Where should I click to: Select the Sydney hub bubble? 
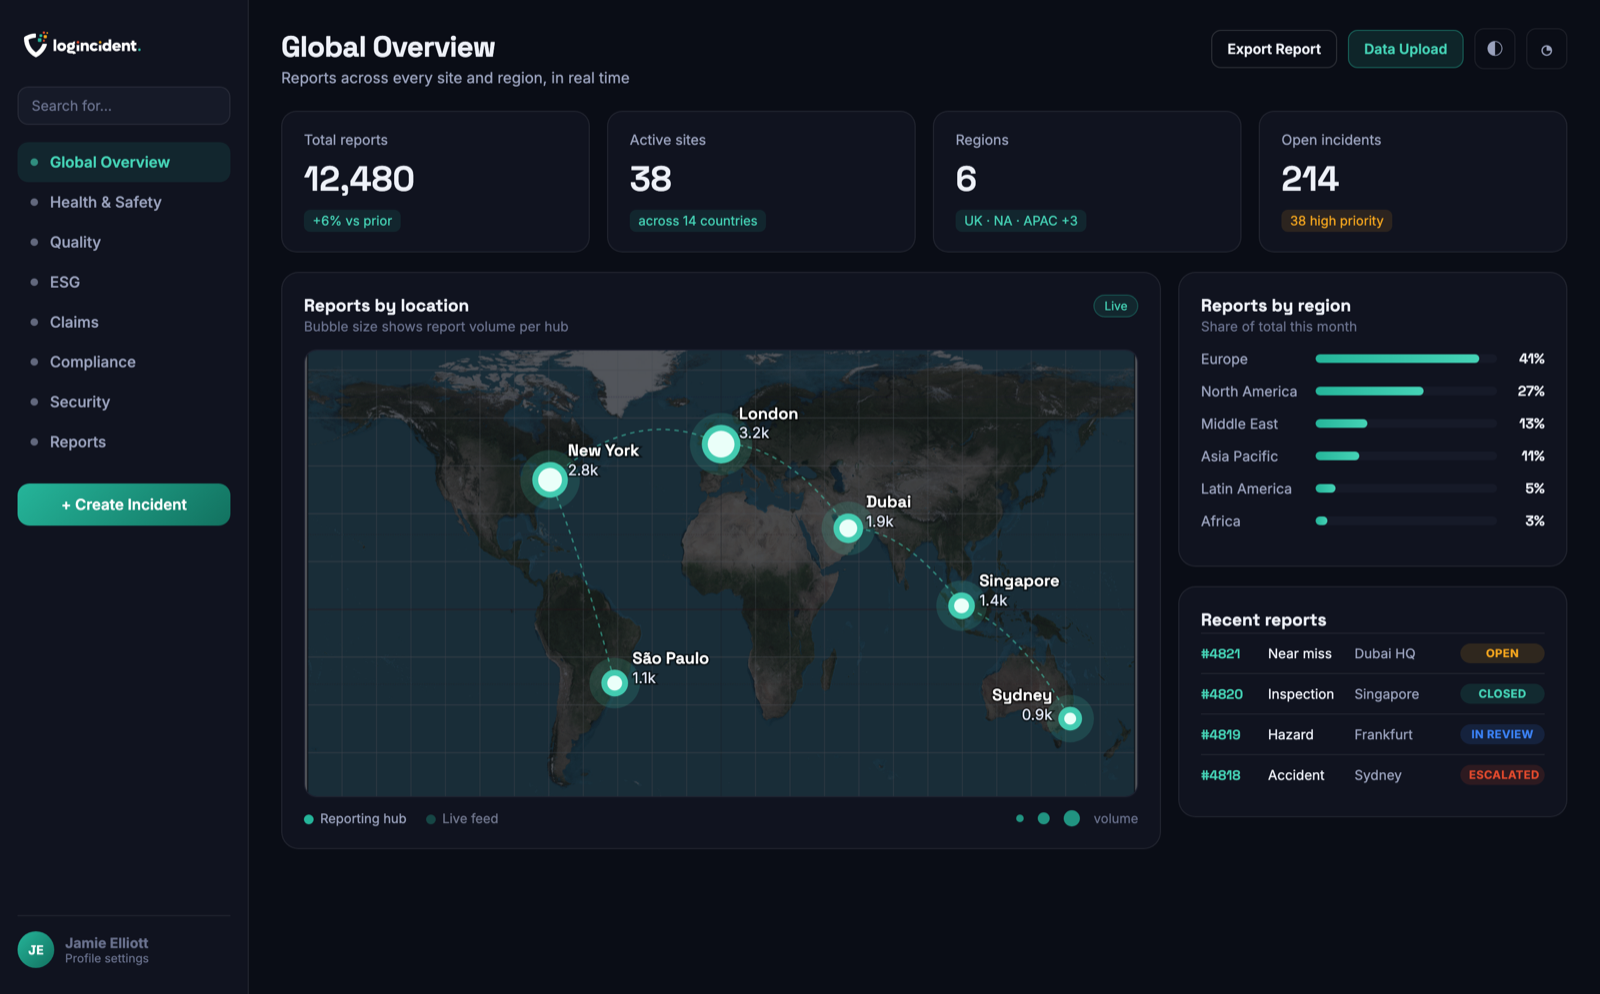tap(1070, 718)
